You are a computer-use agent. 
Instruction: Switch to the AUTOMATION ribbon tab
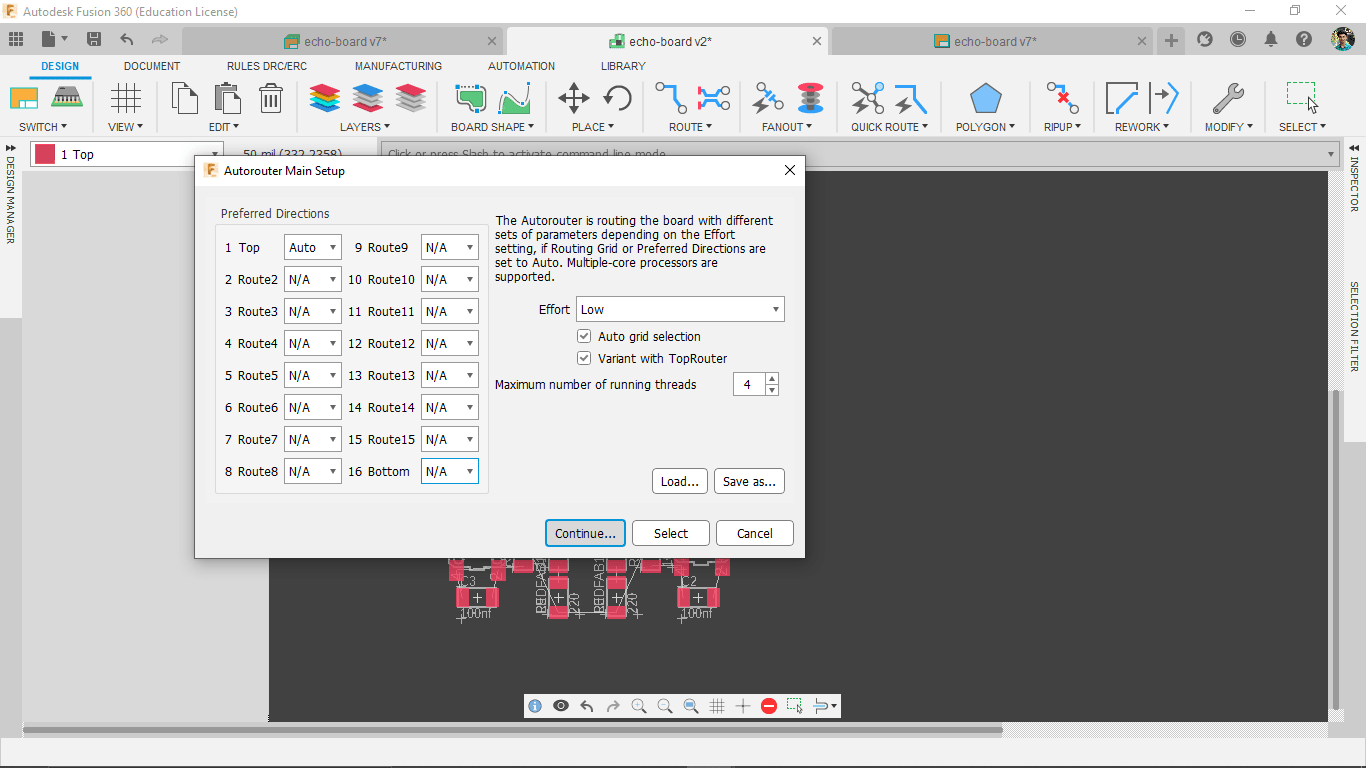coord(521,66)
